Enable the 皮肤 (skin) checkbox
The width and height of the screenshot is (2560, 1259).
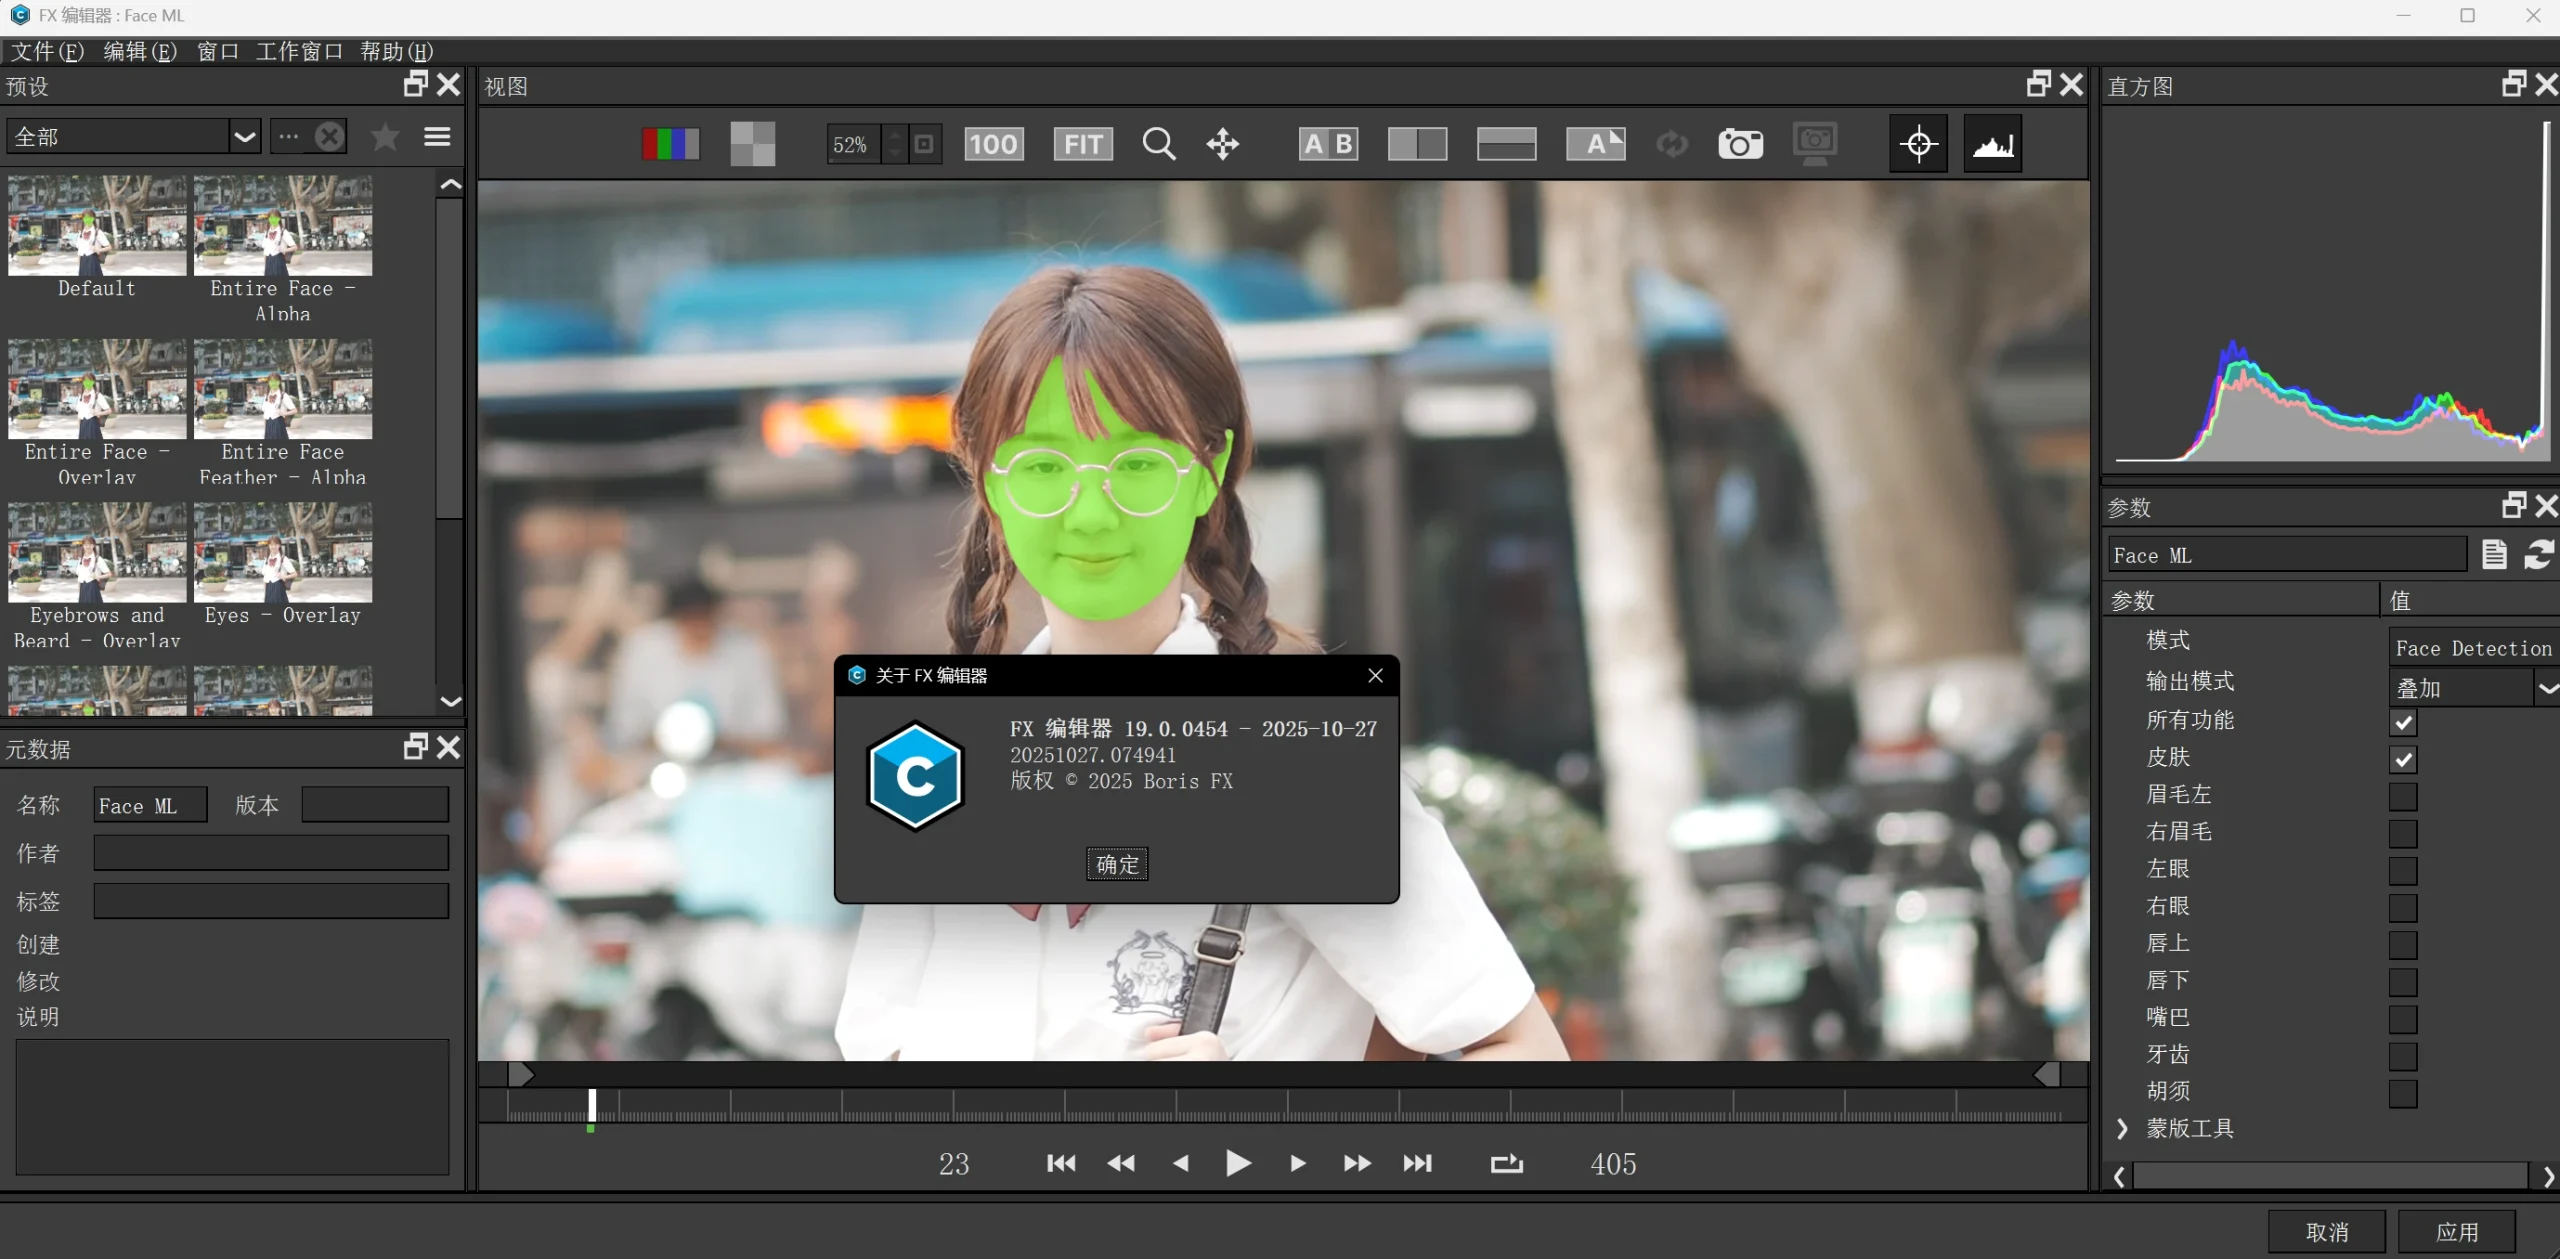2404,760
